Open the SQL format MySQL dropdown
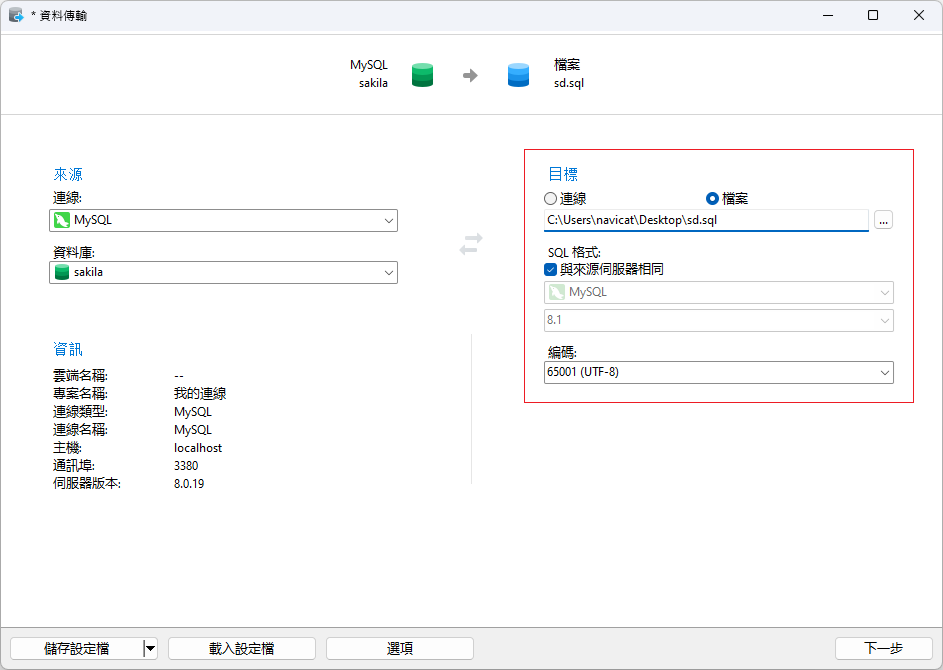This screenshot has height=670, width=943. tap(719, 292)
